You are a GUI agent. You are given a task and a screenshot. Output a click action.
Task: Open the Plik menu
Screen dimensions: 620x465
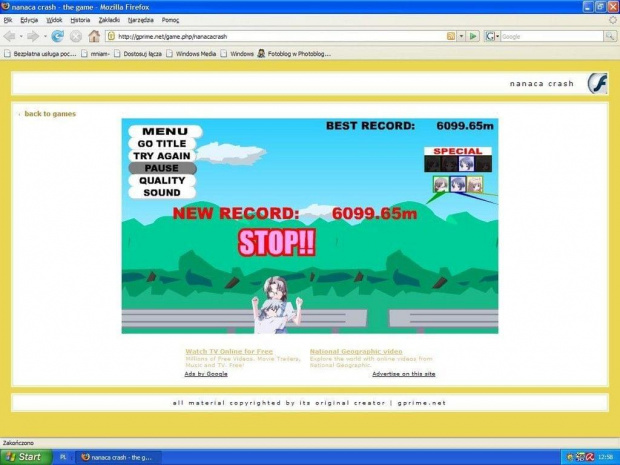tap(8, 20)
